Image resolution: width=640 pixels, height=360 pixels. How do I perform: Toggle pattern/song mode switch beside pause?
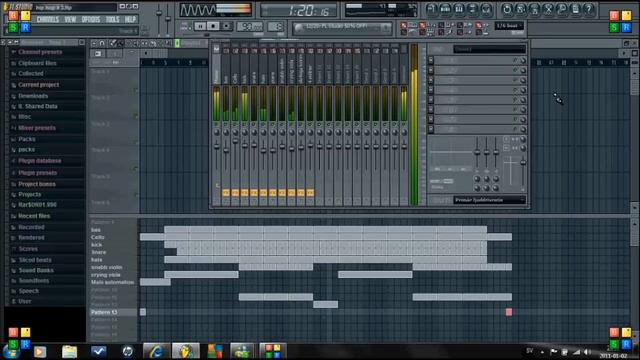tap(188, 26)
